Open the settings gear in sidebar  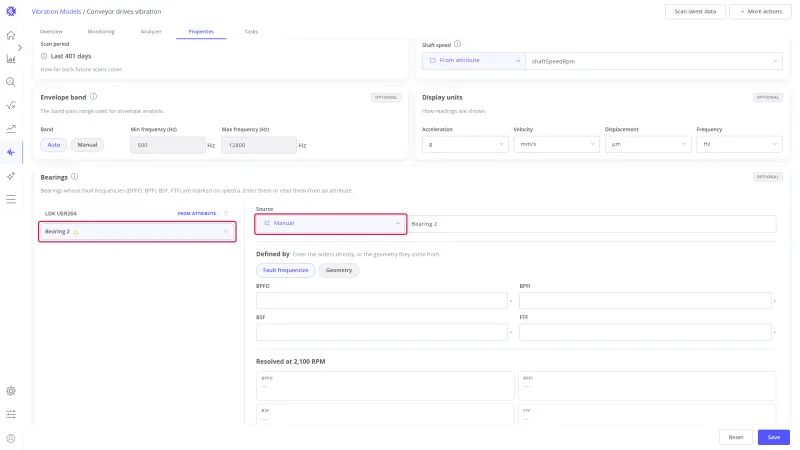coord(11,391)
